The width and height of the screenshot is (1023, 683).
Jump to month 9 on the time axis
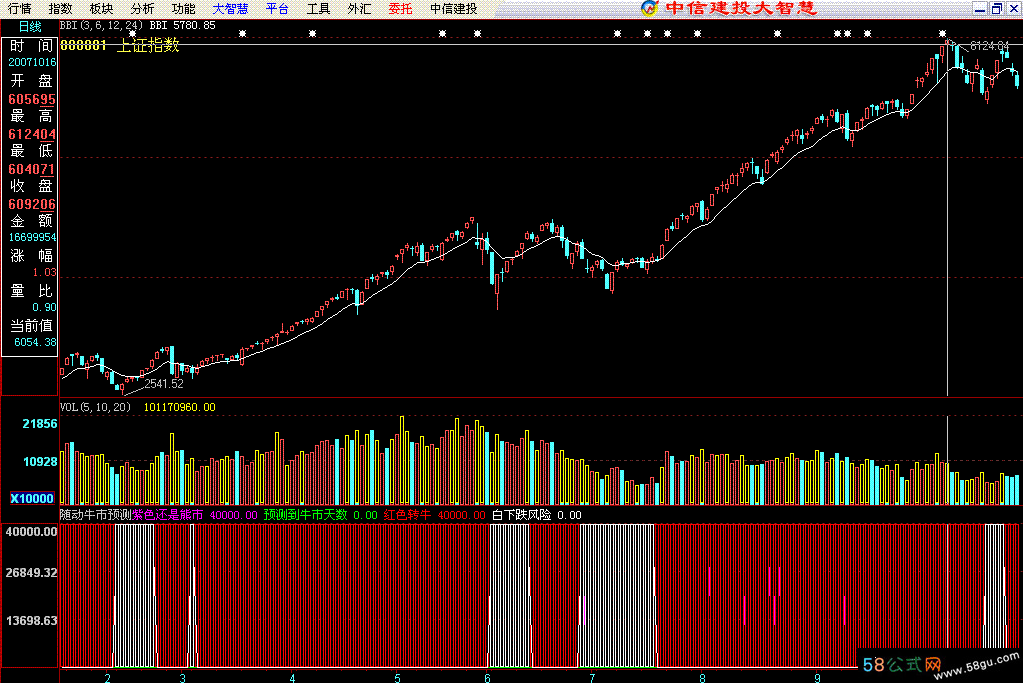click(x=817, y=678)
